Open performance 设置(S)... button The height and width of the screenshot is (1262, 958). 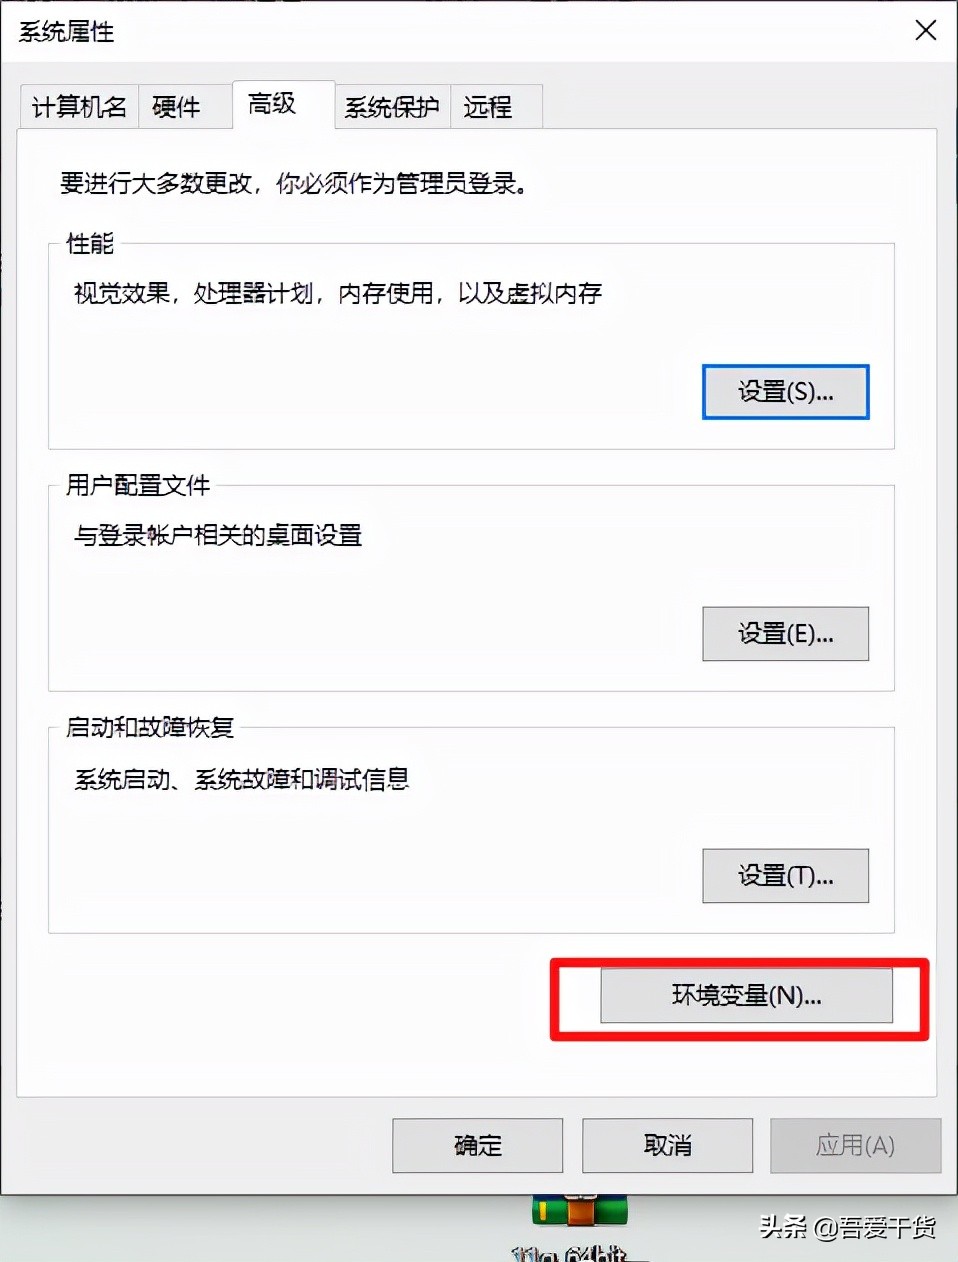[786, 392]
